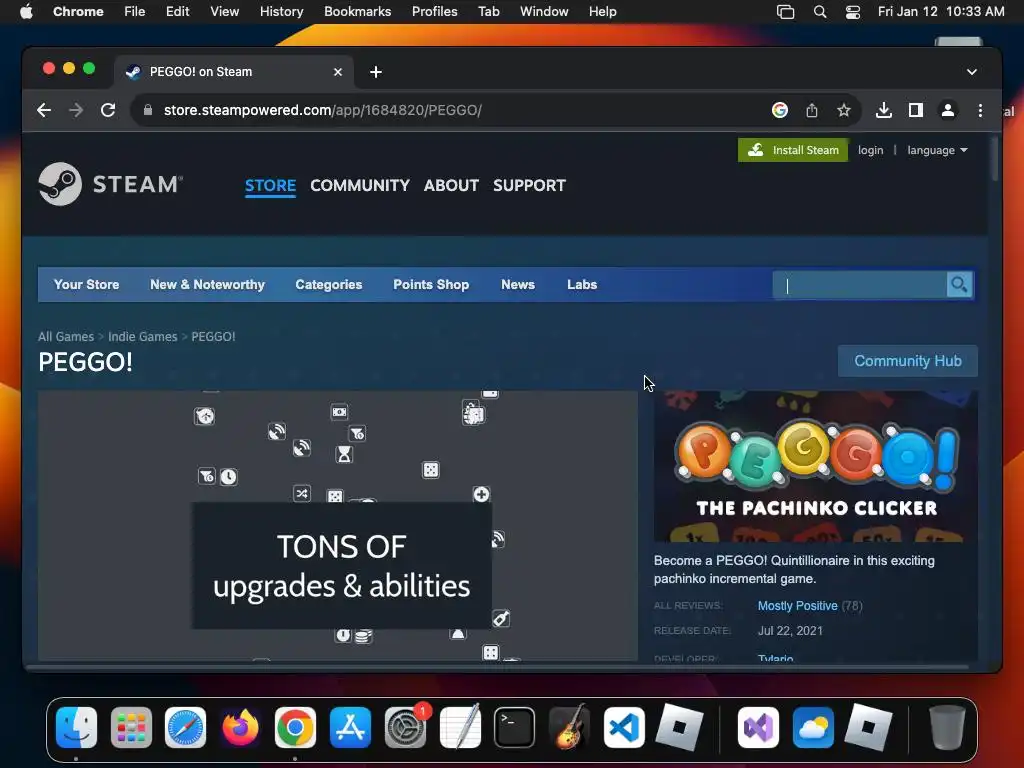This screenshot has width=1024, height=768.
Task: Open the COMMUNITY menu
Action: coord(360,185)
